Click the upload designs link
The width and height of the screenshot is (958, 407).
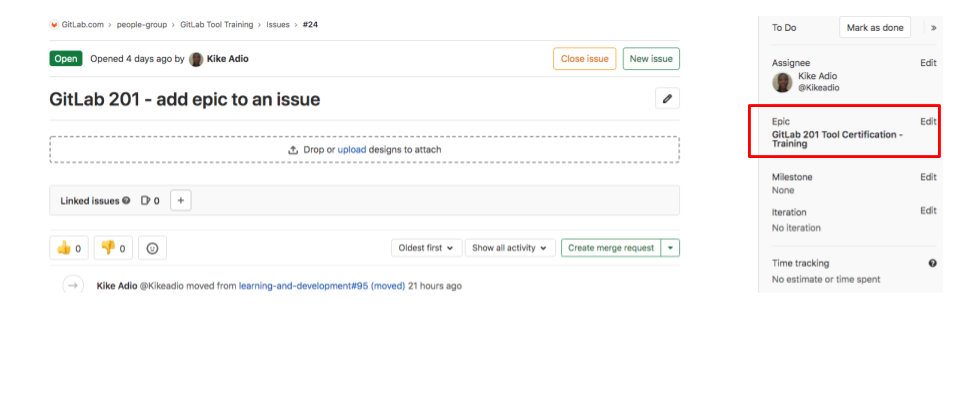pos(351,150)
